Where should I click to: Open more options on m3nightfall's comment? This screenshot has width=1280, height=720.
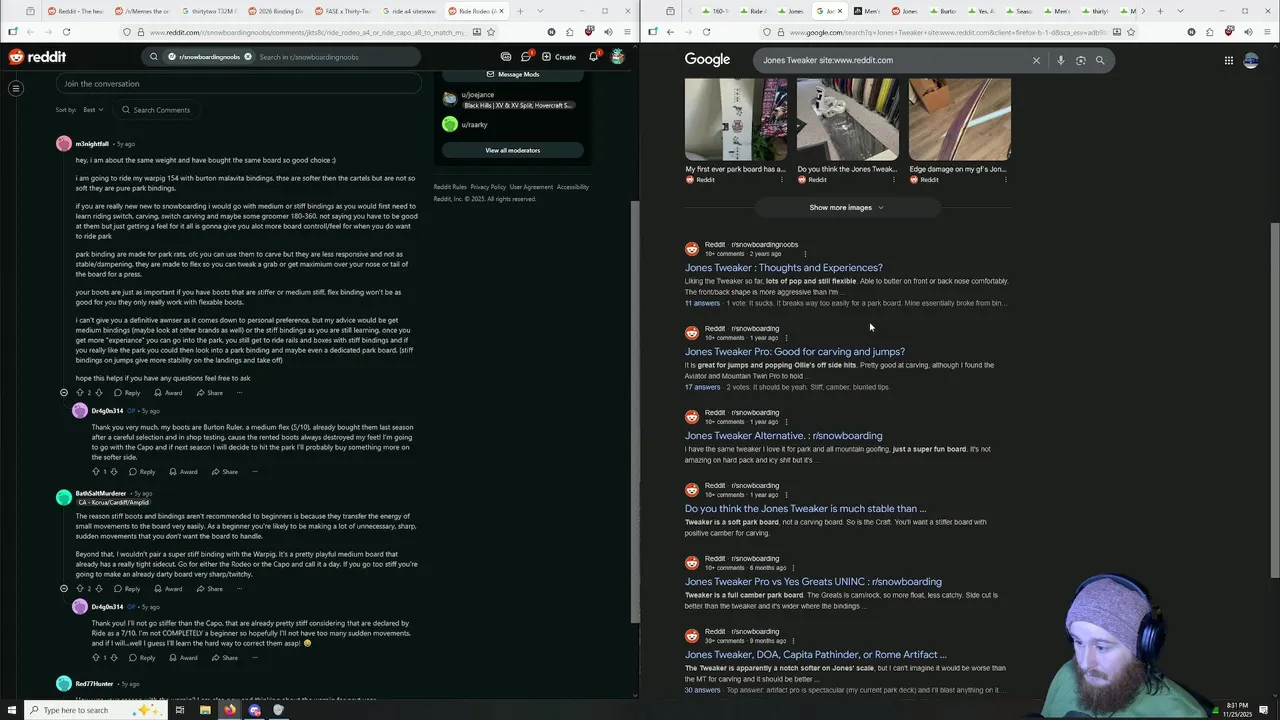[x=240, y=393]
